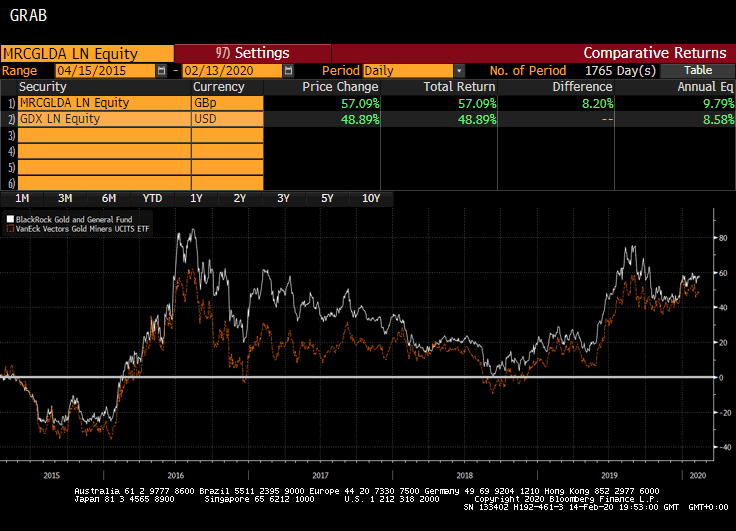Click the 9.79% Annual Eq value

(x=719, y=103)
